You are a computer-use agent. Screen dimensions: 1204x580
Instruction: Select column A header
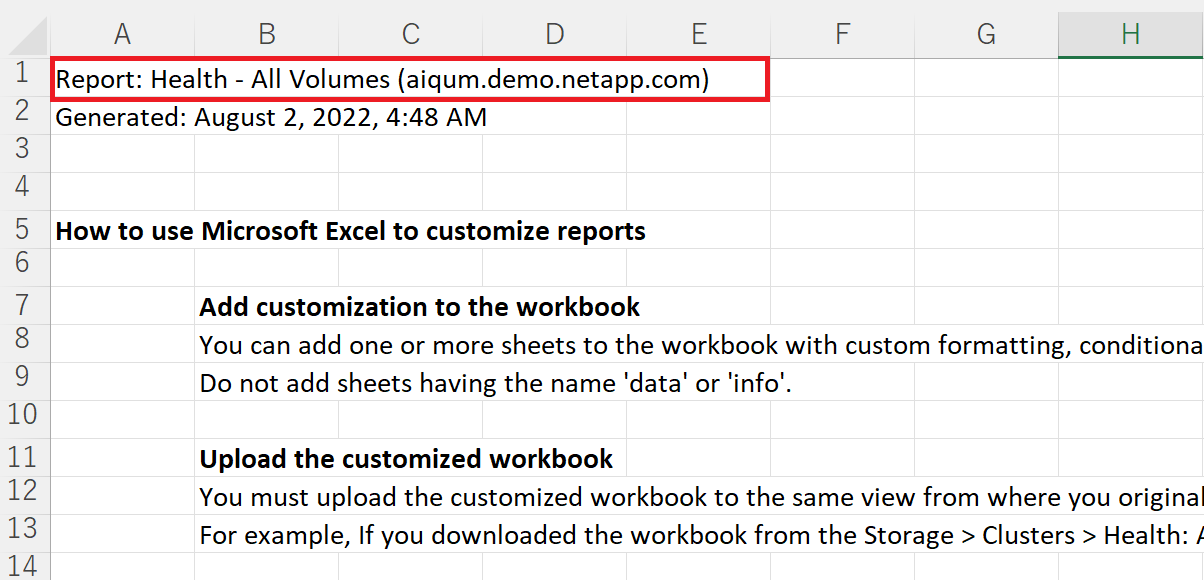click(x=122, y=34)
